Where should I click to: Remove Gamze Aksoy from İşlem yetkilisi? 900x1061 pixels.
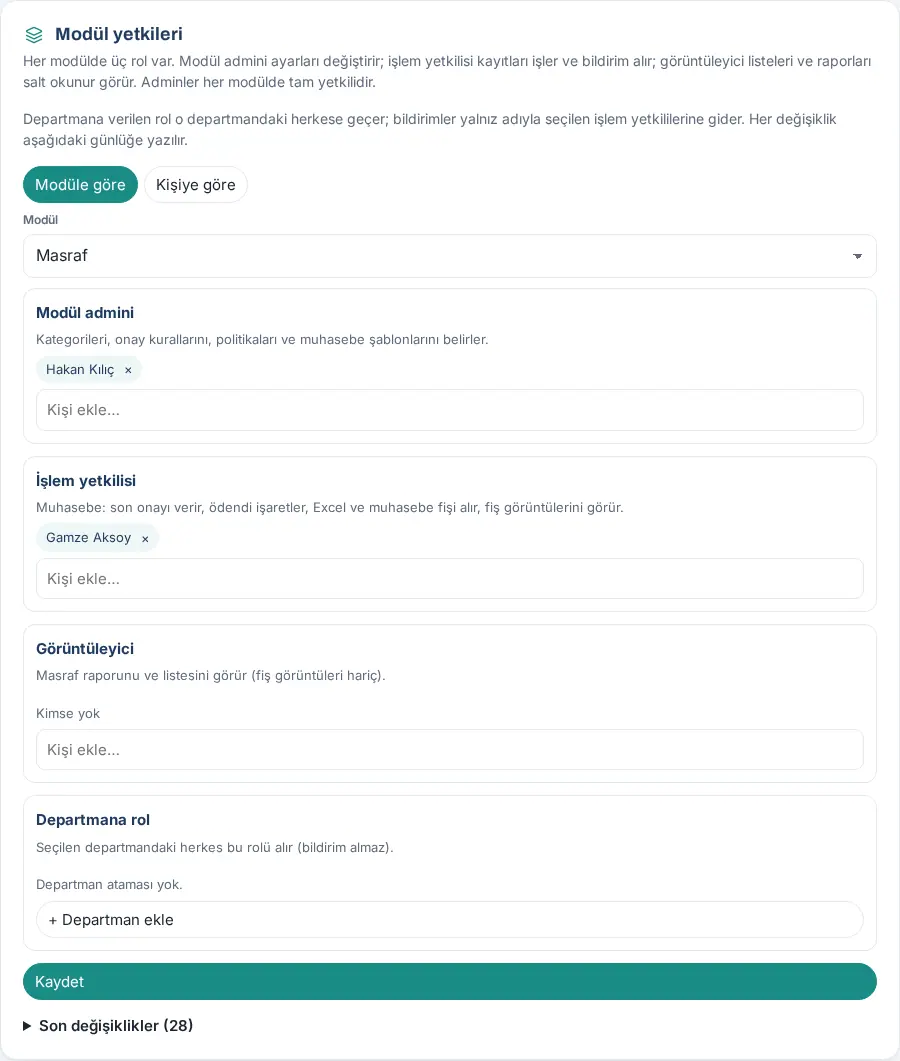pos(145,539)
